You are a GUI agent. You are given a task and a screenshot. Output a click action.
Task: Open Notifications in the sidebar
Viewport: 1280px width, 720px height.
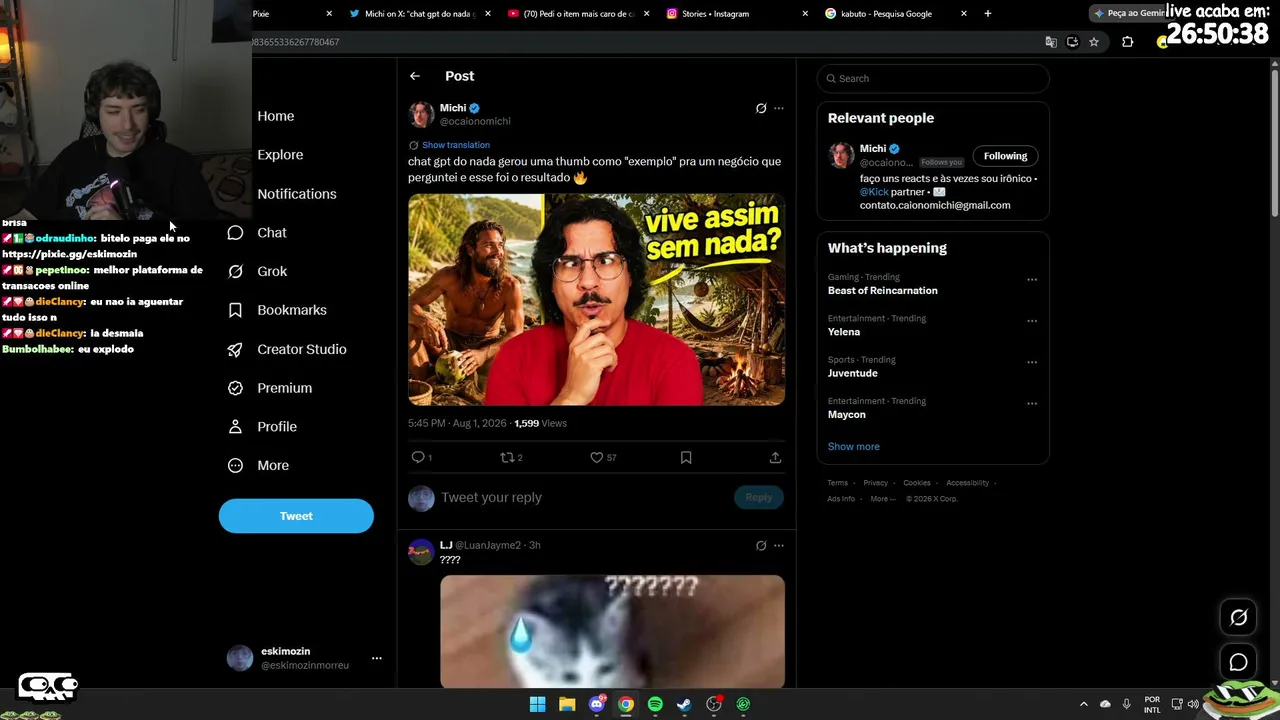click(297, 194)
